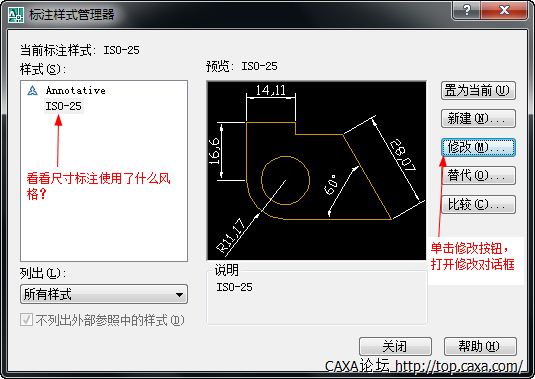This screenshot has width=535, height=379.
Task: Click the dialog application icon in title bar
Action: [x=16, y=15]
